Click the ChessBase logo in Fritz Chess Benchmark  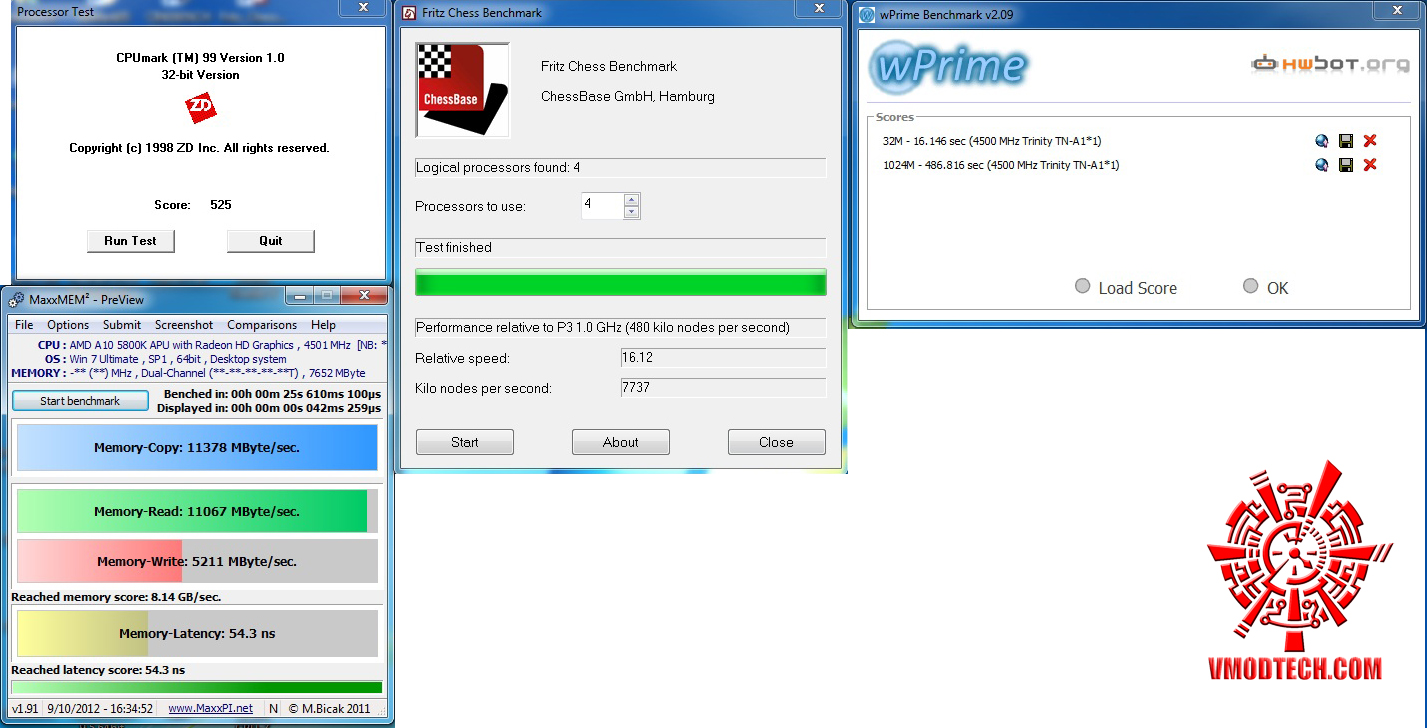point(463,90)
